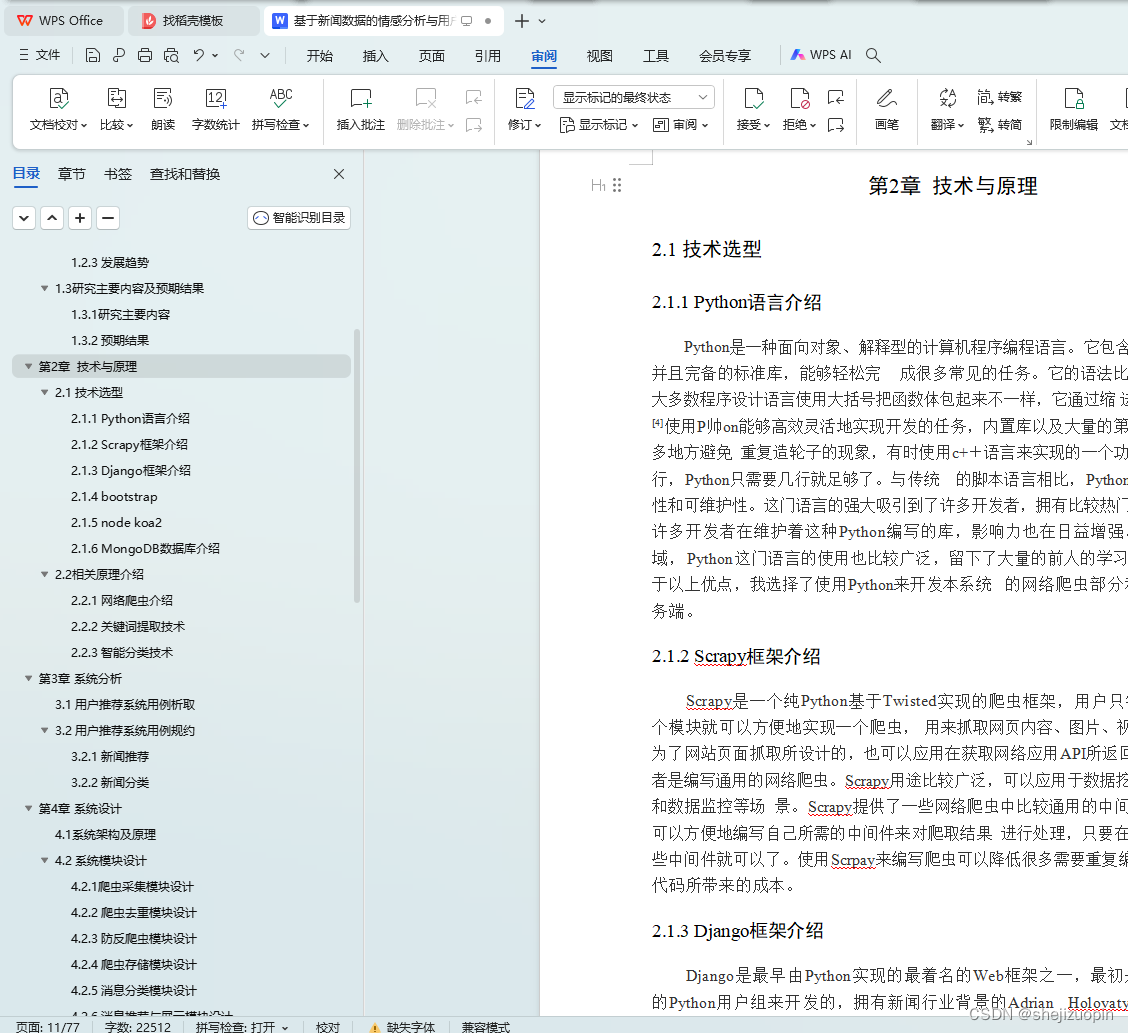
Task: Open the 会员专享 tab
Action: (724, 55)
